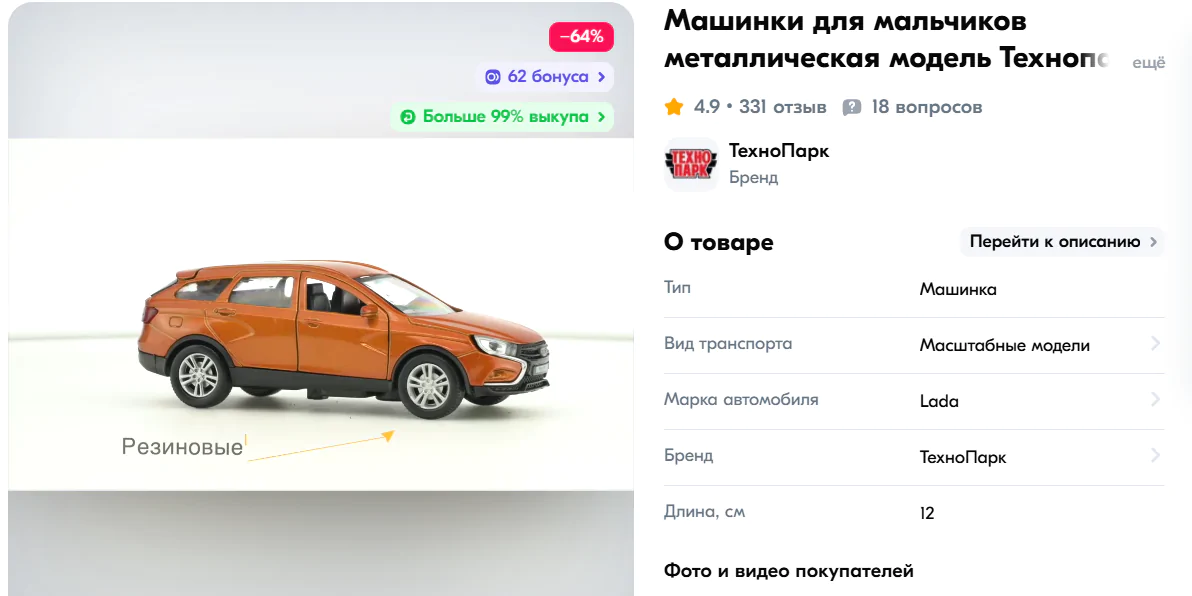1192x596 pixels.
Task: Open Марка автомобиля Lada chevron
Action: (1156, 399)
